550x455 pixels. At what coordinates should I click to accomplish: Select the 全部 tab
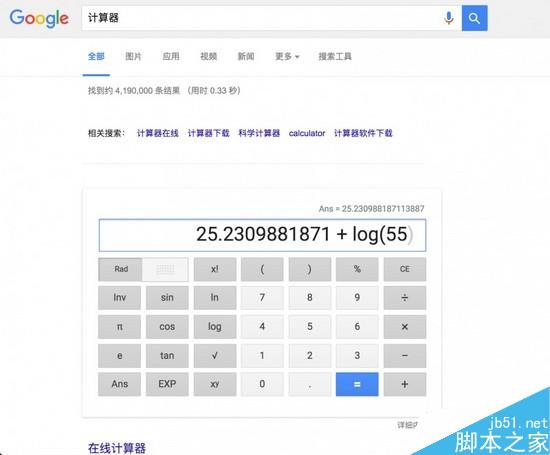pos(96,56)
